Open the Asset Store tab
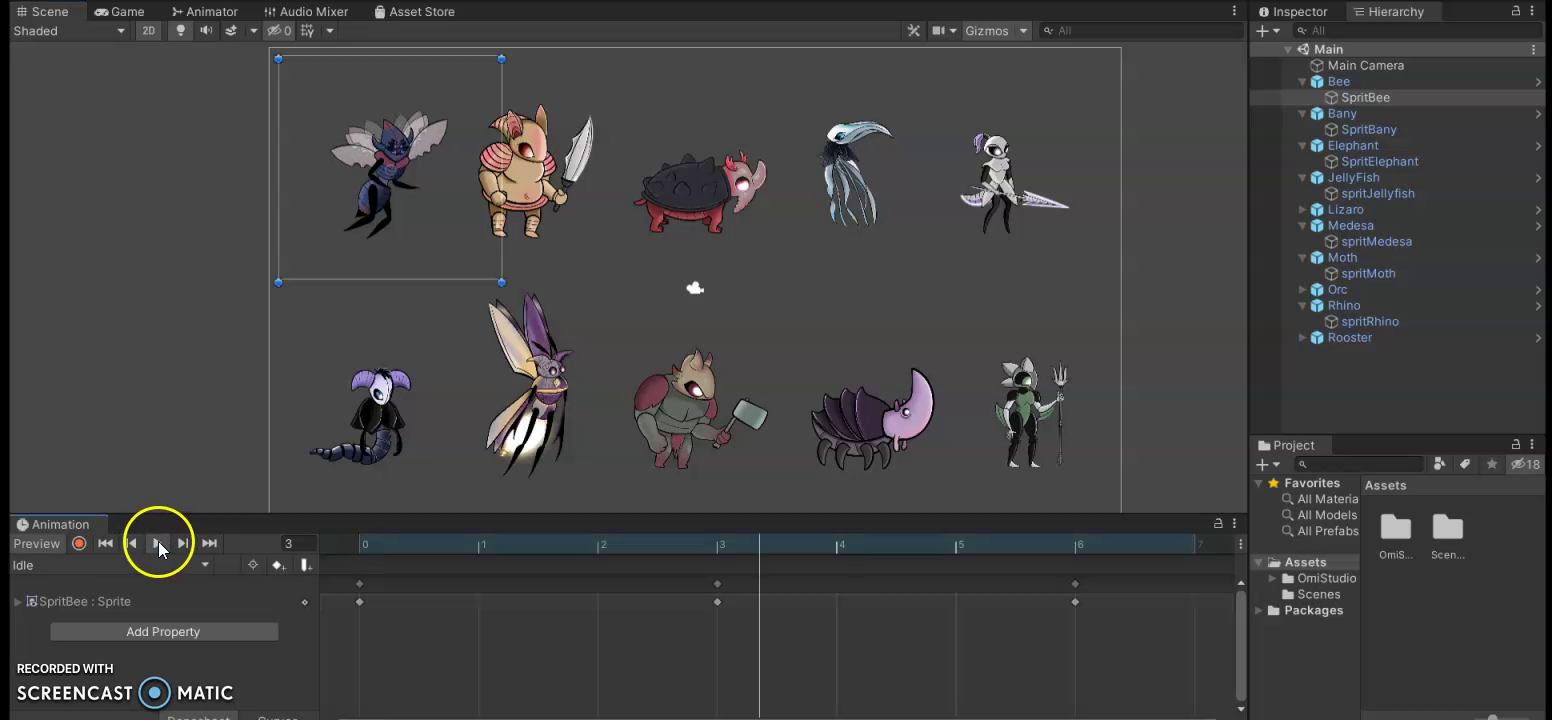This screenshot has height=720, width=1552. (414, 11)
